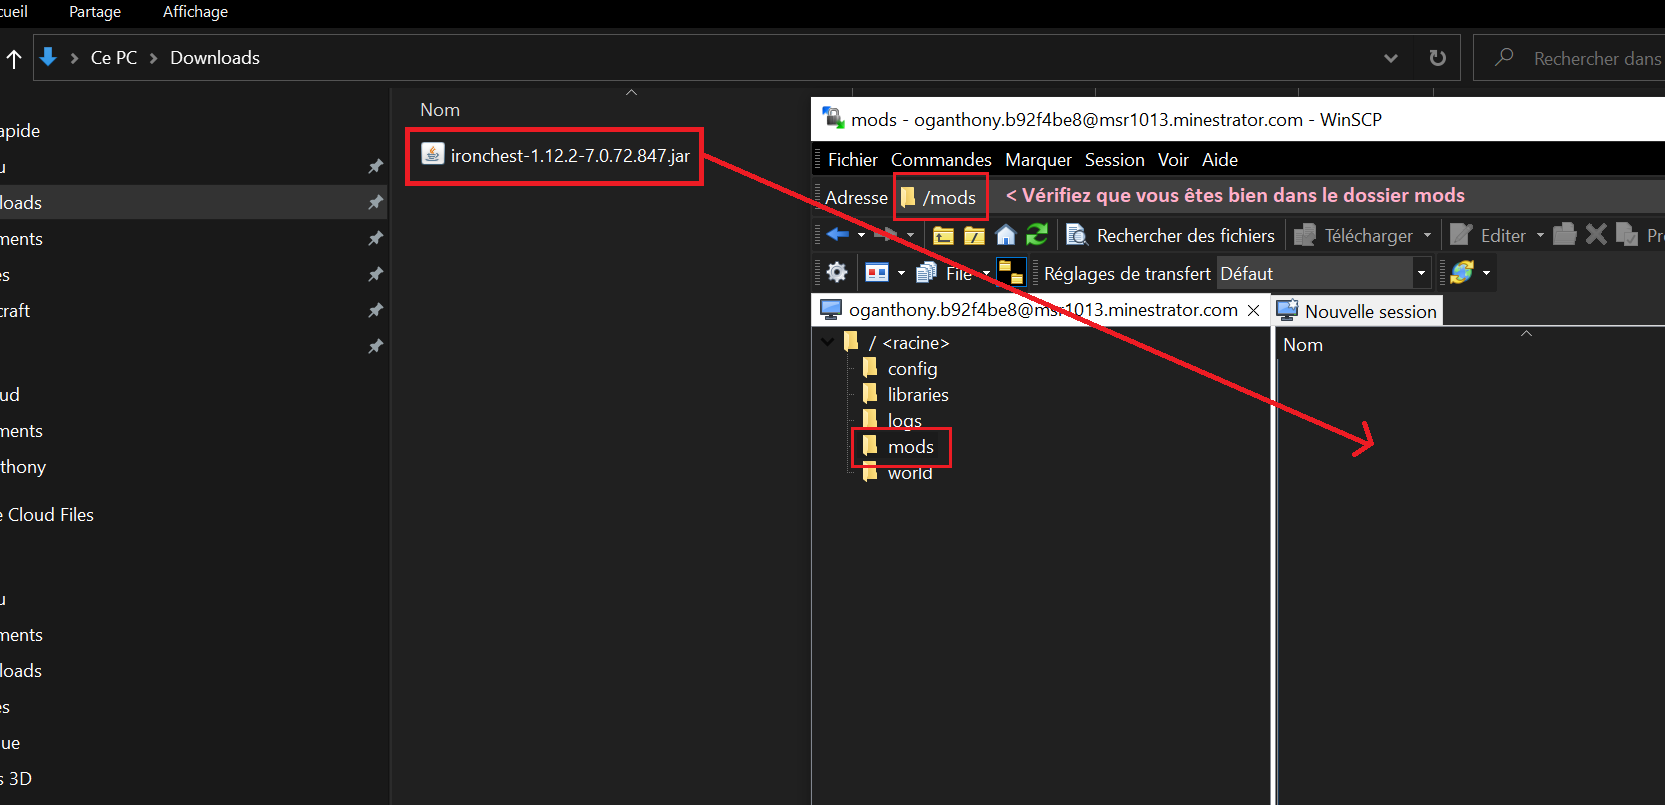Expand the Explorer address bar history

coord(1390,58)
